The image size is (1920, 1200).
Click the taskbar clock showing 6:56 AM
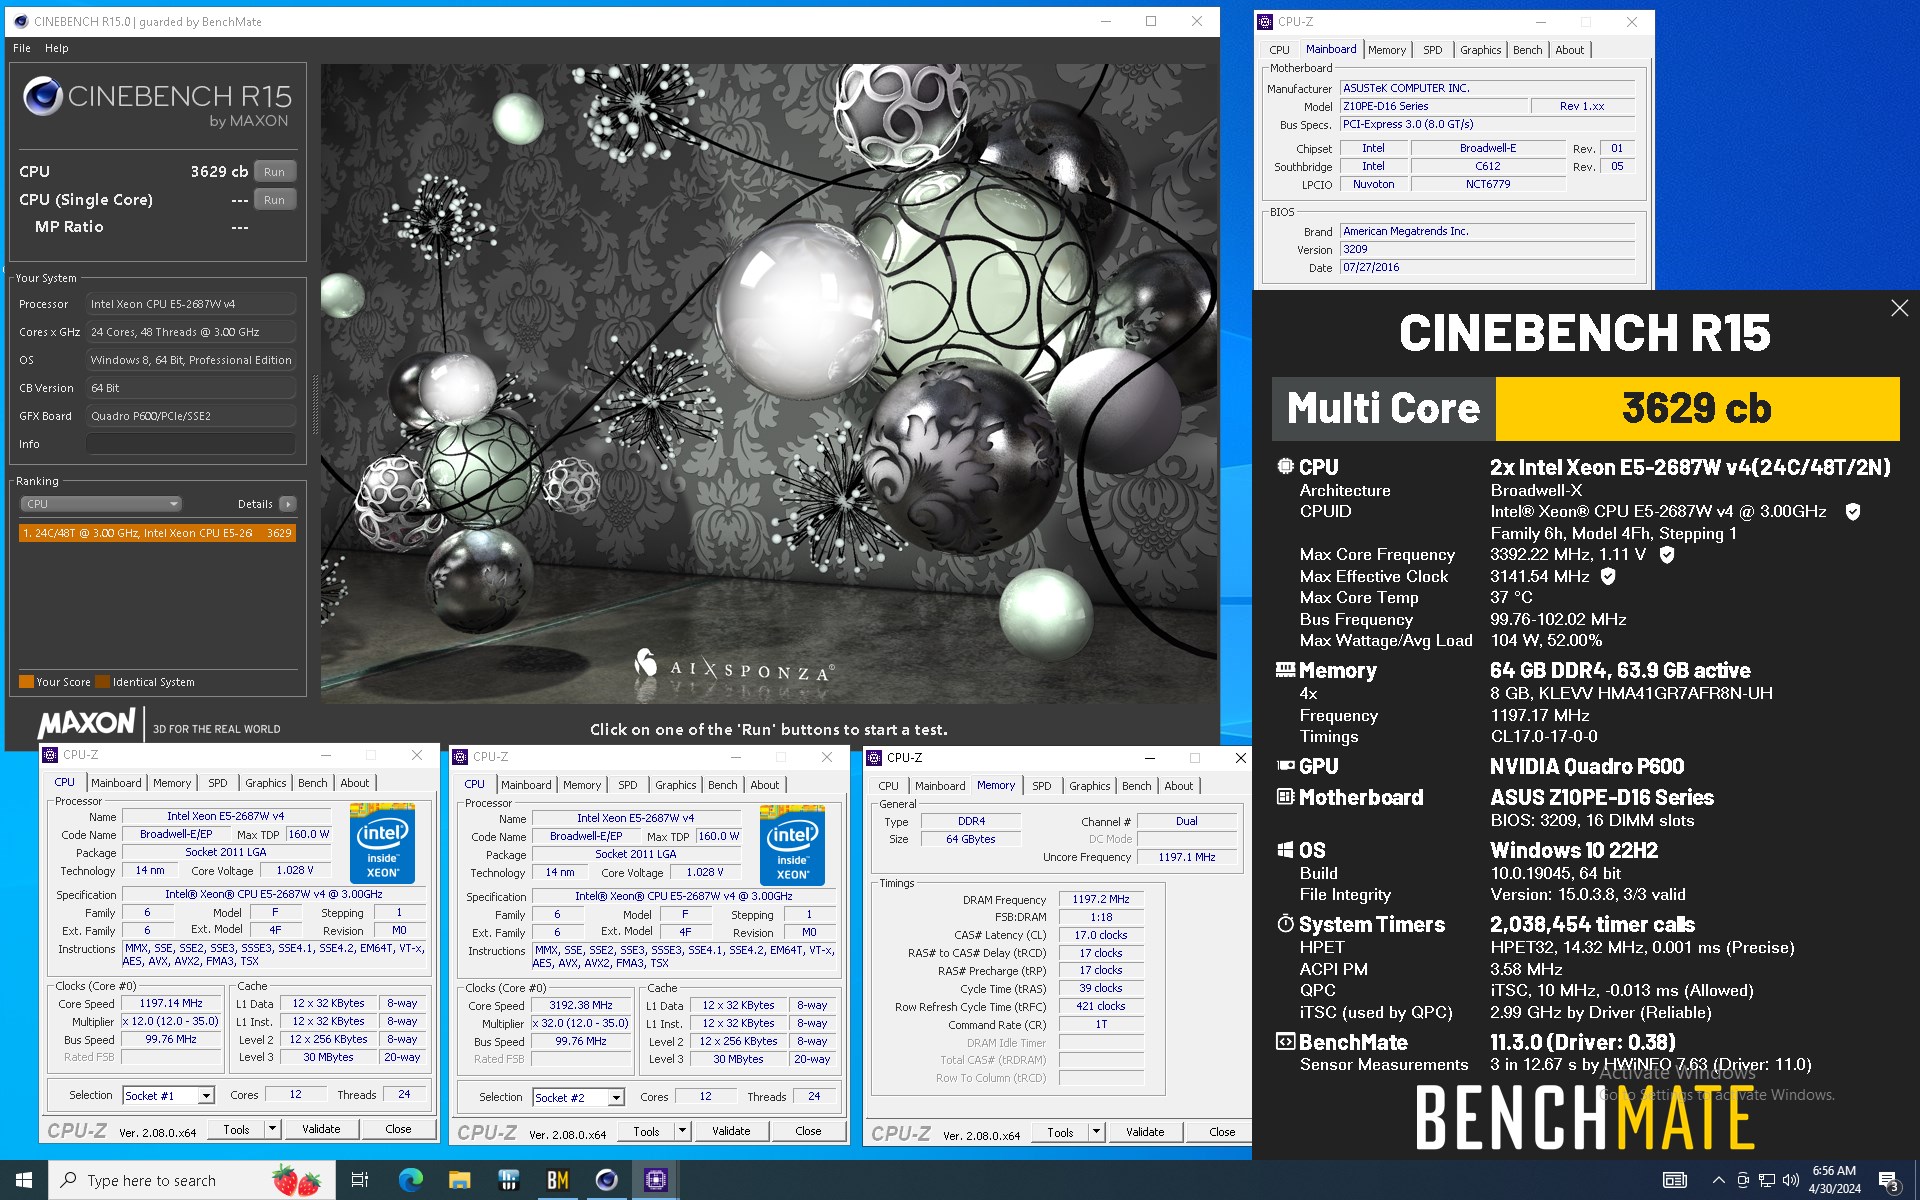pyautogui.click(x=1834, y=1180)
